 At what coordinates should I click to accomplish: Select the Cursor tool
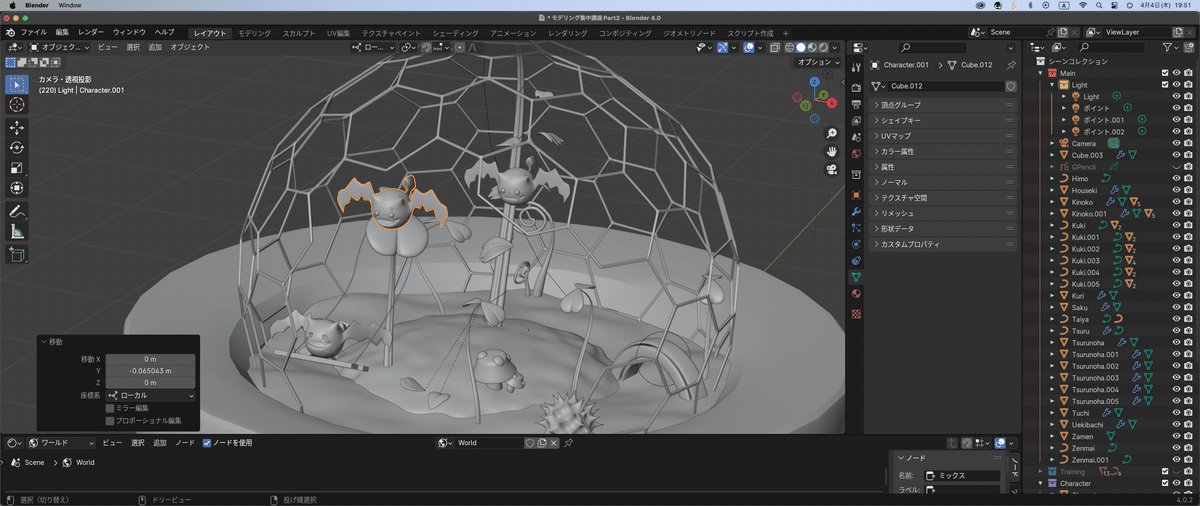point(17,105)
